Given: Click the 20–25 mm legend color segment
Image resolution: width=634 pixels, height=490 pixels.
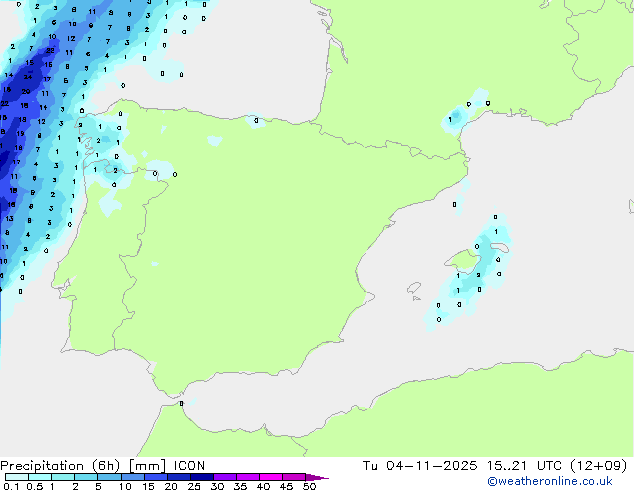Looking at the screenshot, I should 179,477.
